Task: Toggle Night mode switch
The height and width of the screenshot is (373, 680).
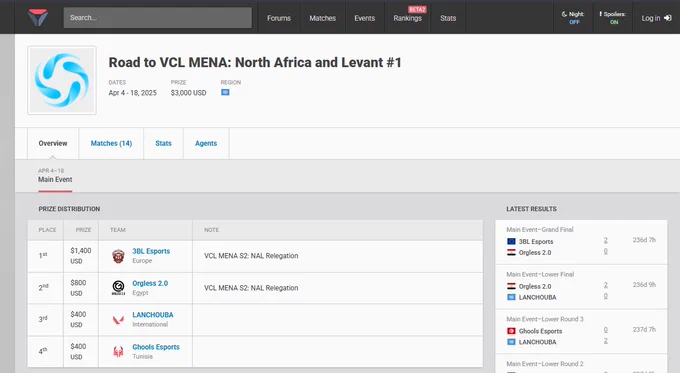Action: [574, 18]
